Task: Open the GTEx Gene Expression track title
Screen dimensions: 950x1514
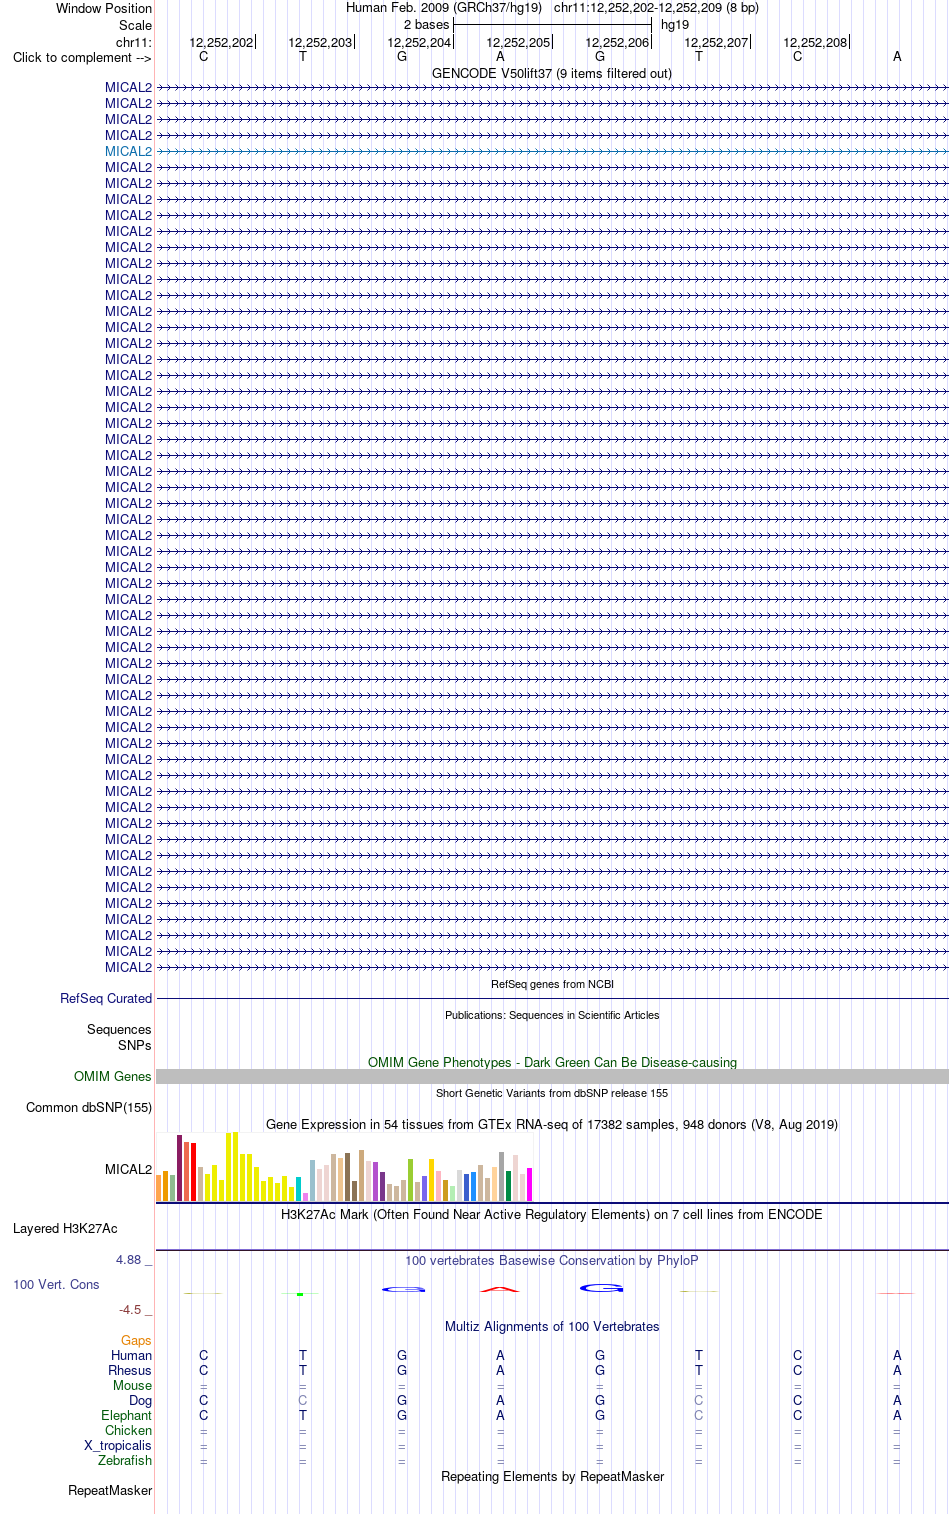Action: 552,1124
